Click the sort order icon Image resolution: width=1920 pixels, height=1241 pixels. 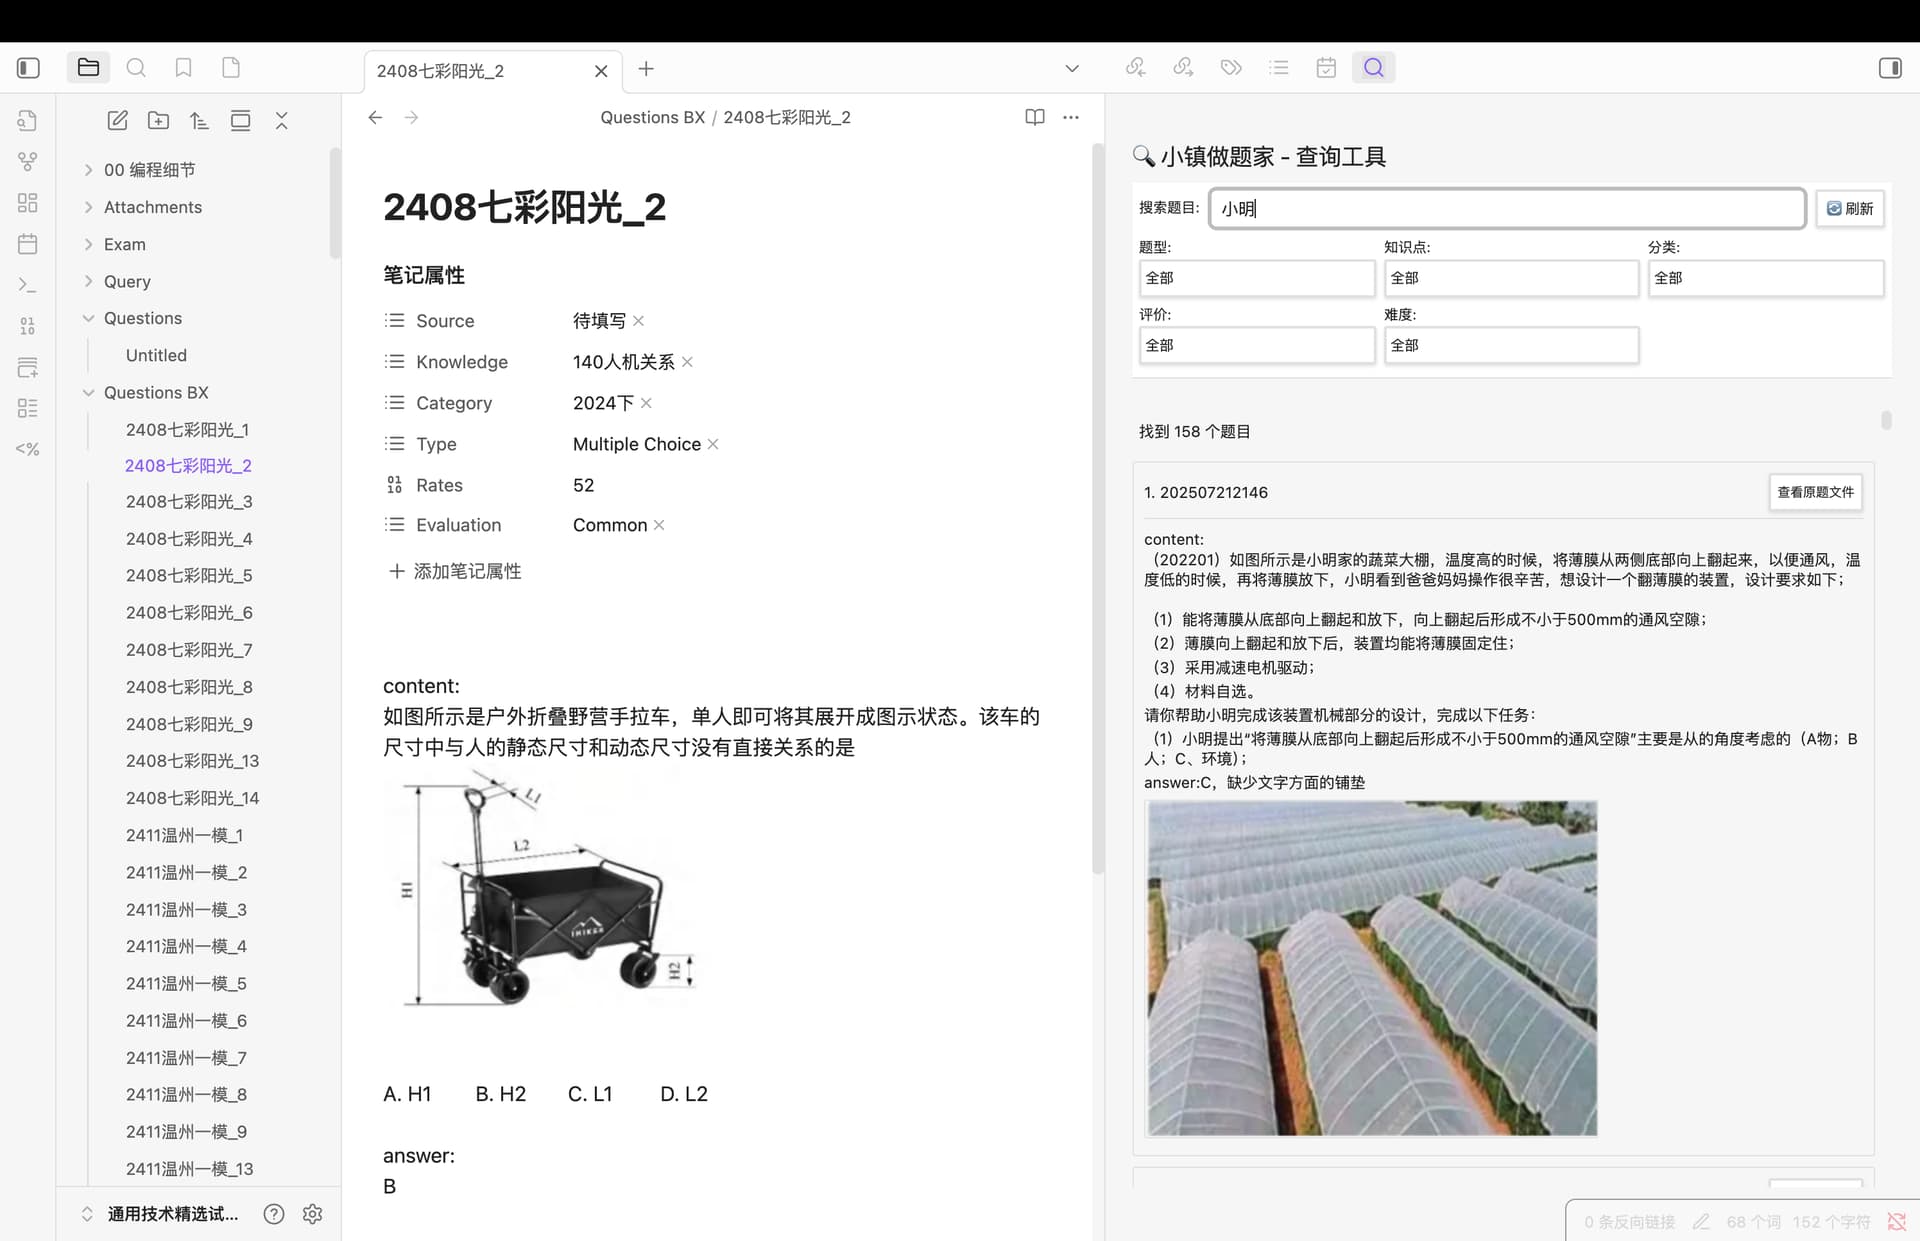tap(199, 121)
